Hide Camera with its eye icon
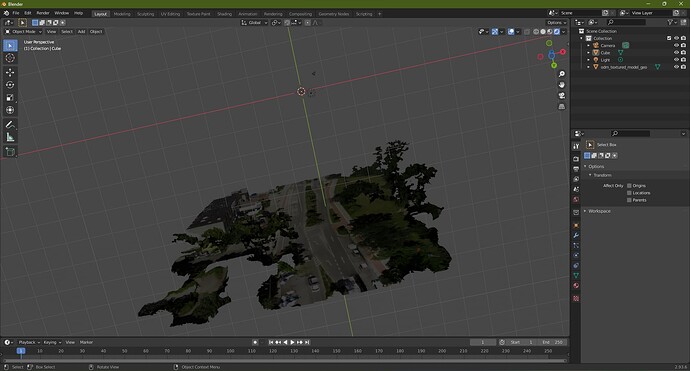The width and height of the screenshot is (690, 371). tap(676, 45)
